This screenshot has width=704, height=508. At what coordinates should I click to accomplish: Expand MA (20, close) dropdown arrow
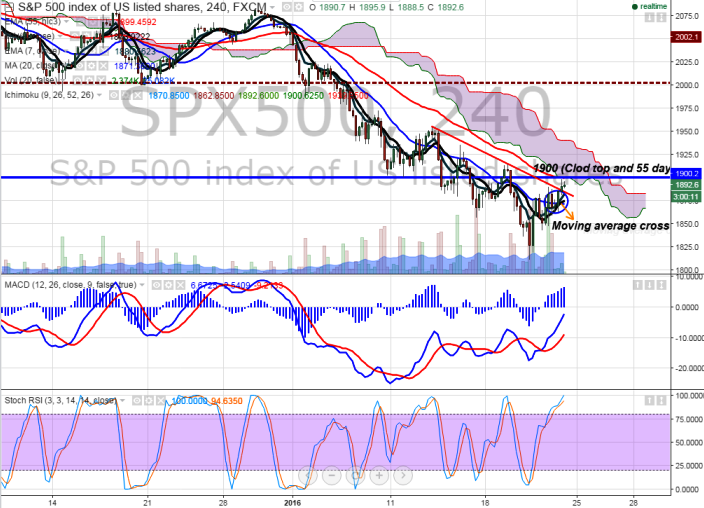(66, 66)
